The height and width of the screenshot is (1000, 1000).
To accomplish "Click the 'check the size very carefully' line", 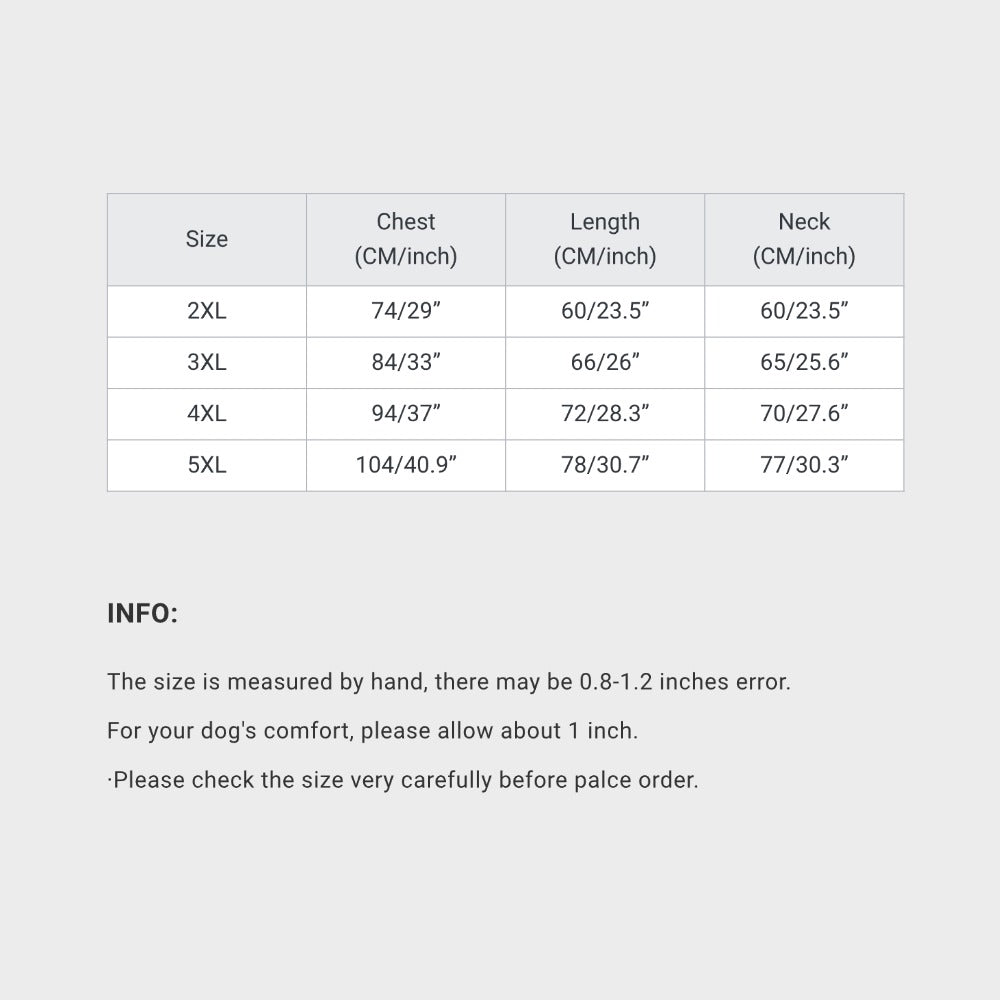I will (403, 780).
